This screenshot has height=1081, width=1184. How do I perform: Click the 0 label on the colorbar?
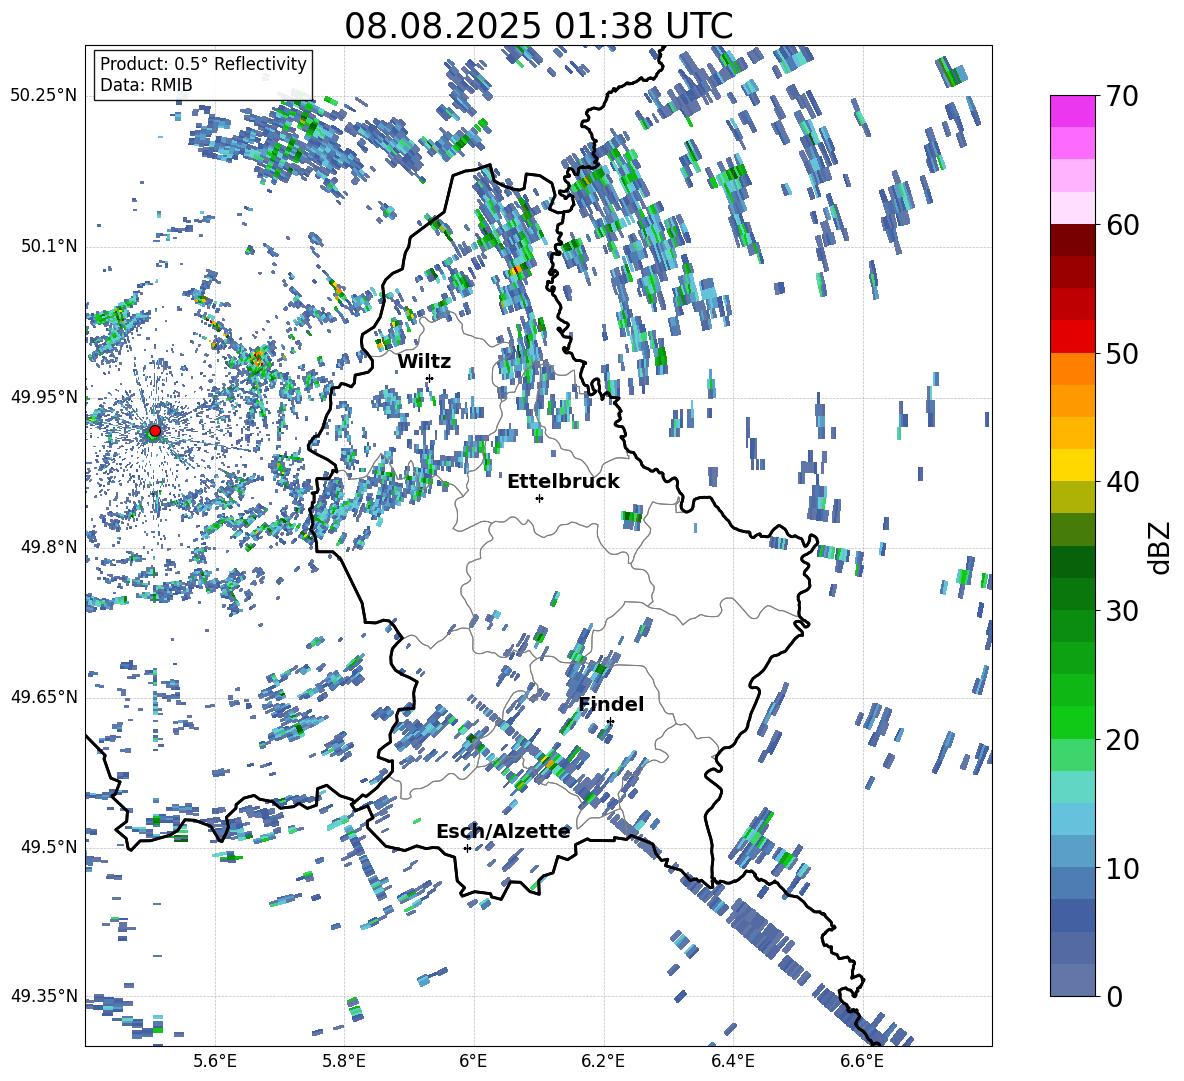coord(1113,997)
